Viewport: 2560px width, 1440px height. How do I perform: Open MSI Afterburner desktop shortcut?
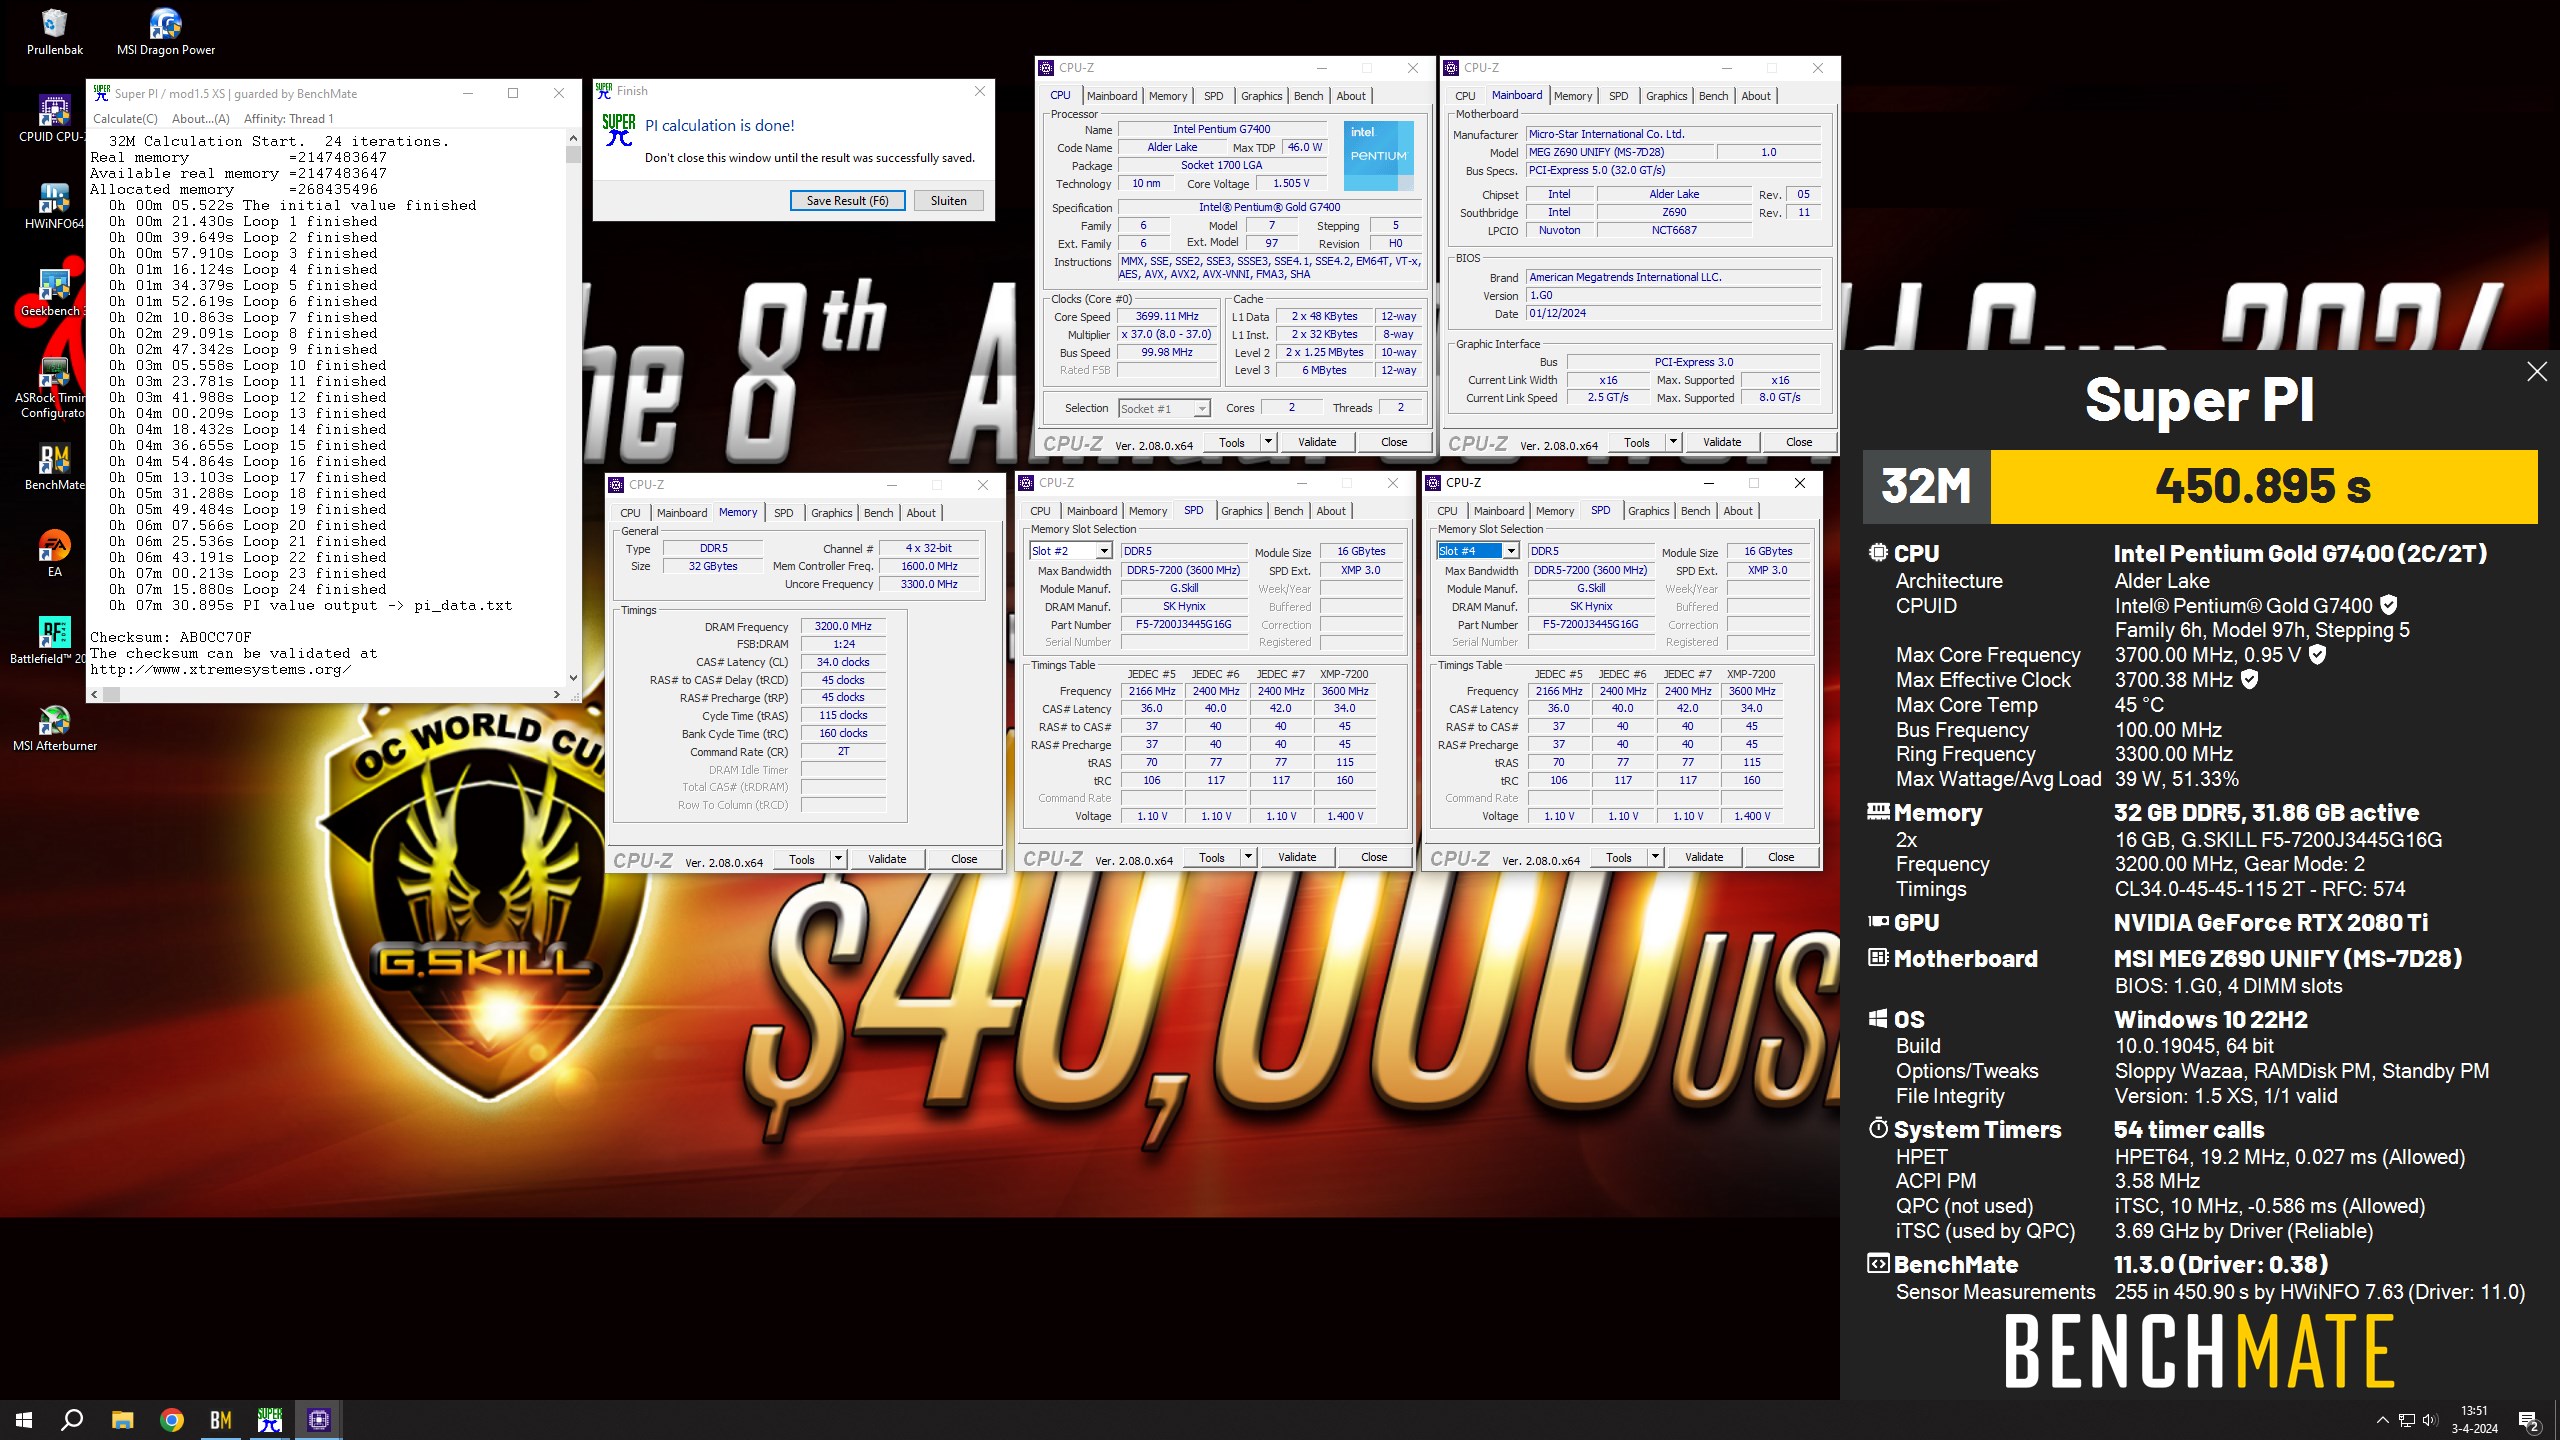pyautogui.click(x=54, y=727)
